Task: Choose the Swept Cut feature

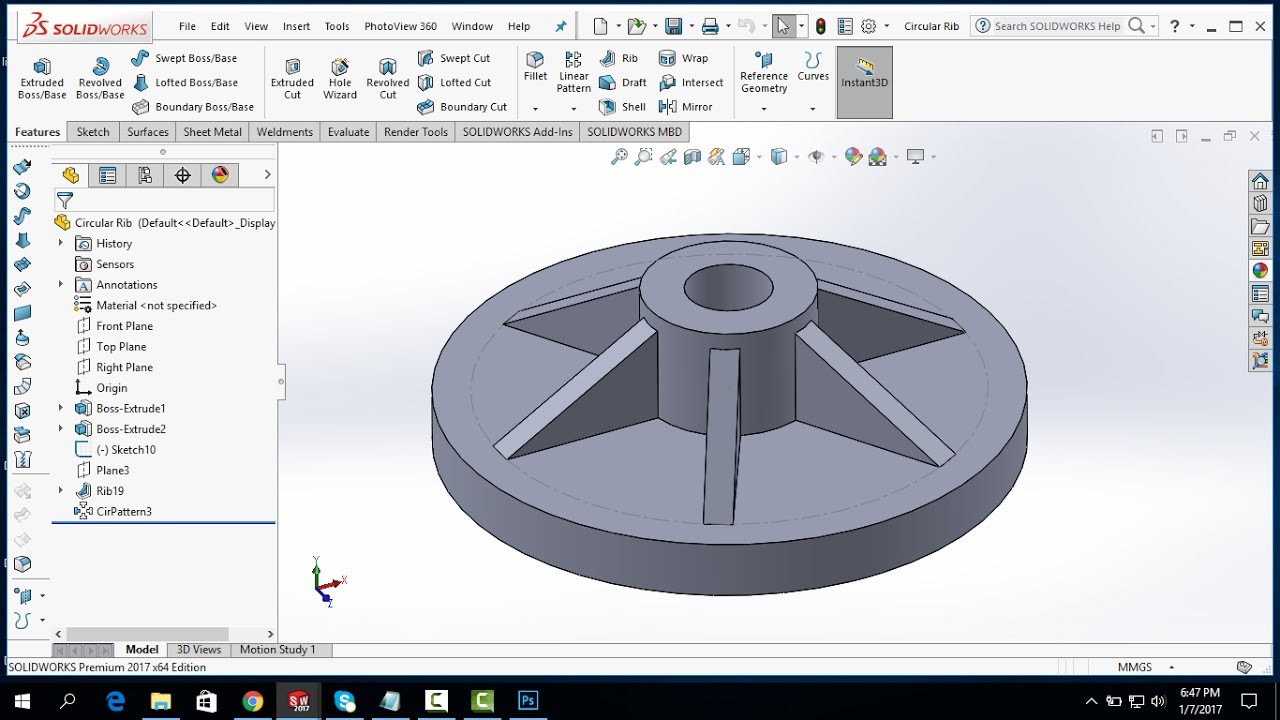Action: [454, 58]
